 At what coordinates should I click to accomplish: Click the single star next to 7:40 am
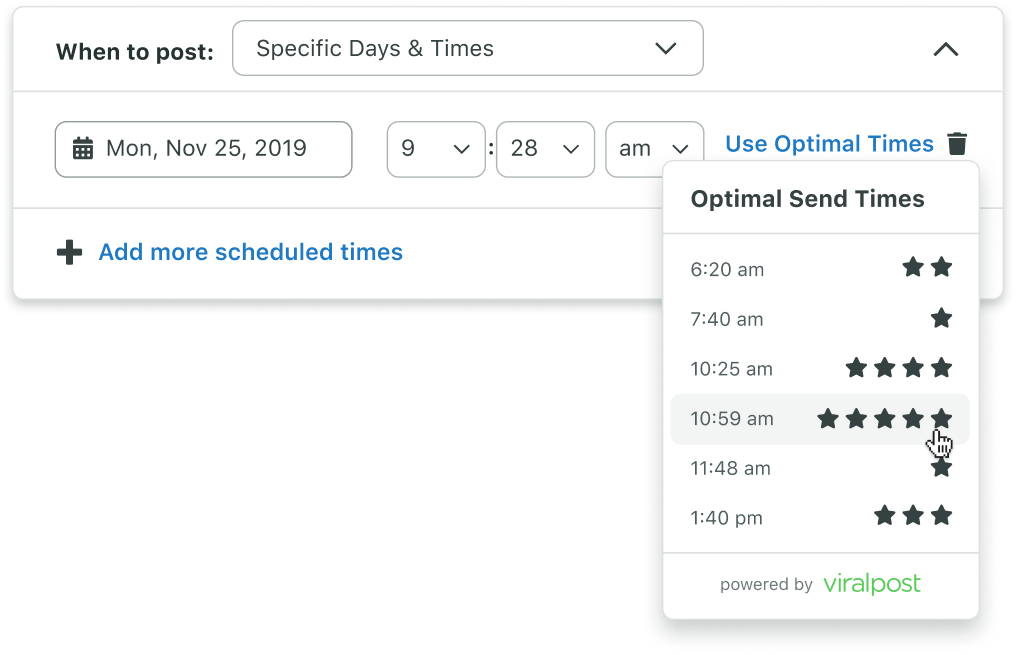pos(941,317)
